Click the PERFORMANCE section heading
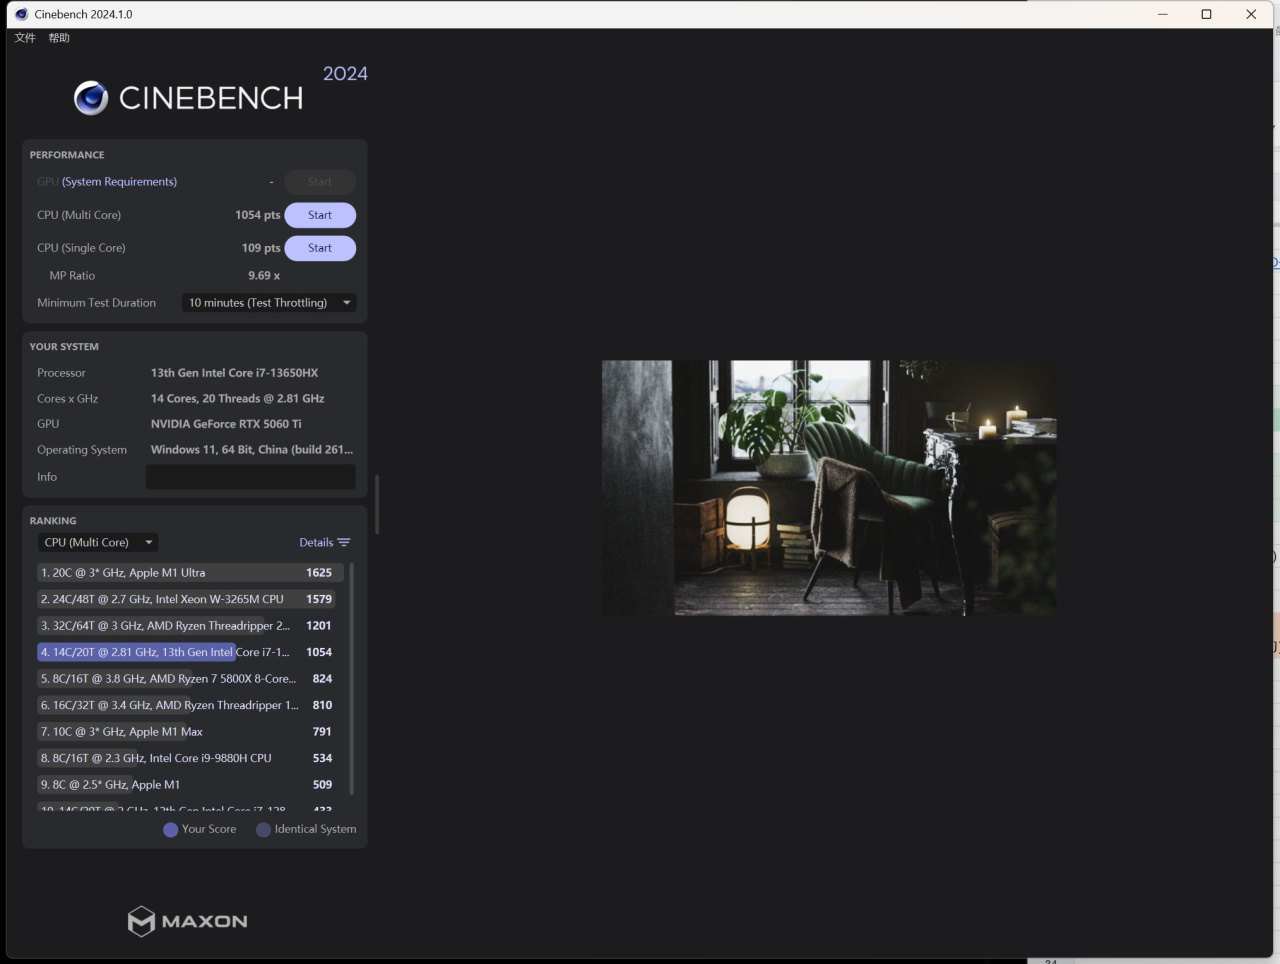1280x964 pixels. point(67,155)
